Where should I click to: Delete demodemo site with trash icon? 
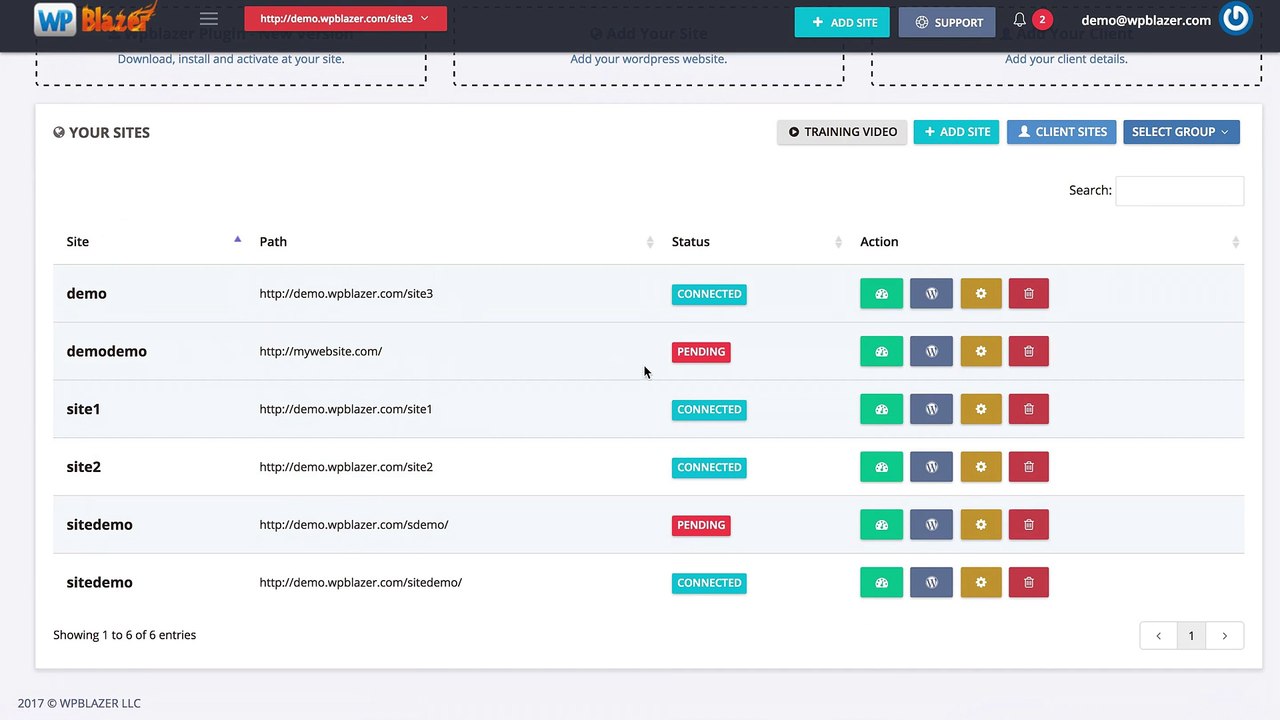1029,352
